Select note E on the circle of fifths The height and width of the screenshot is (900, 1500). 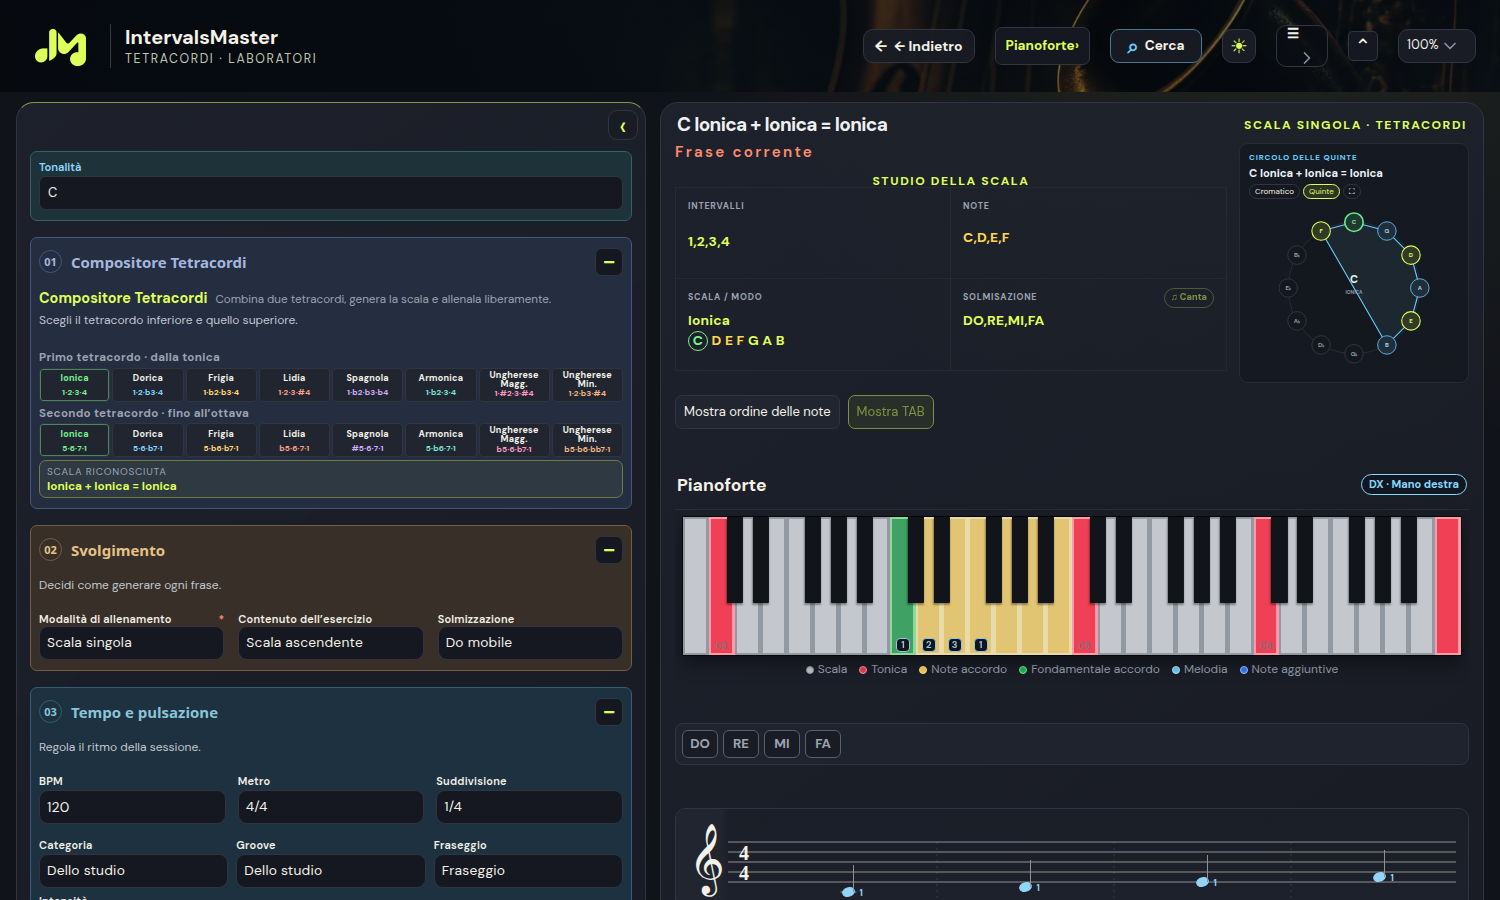[x=1411, y=321]
